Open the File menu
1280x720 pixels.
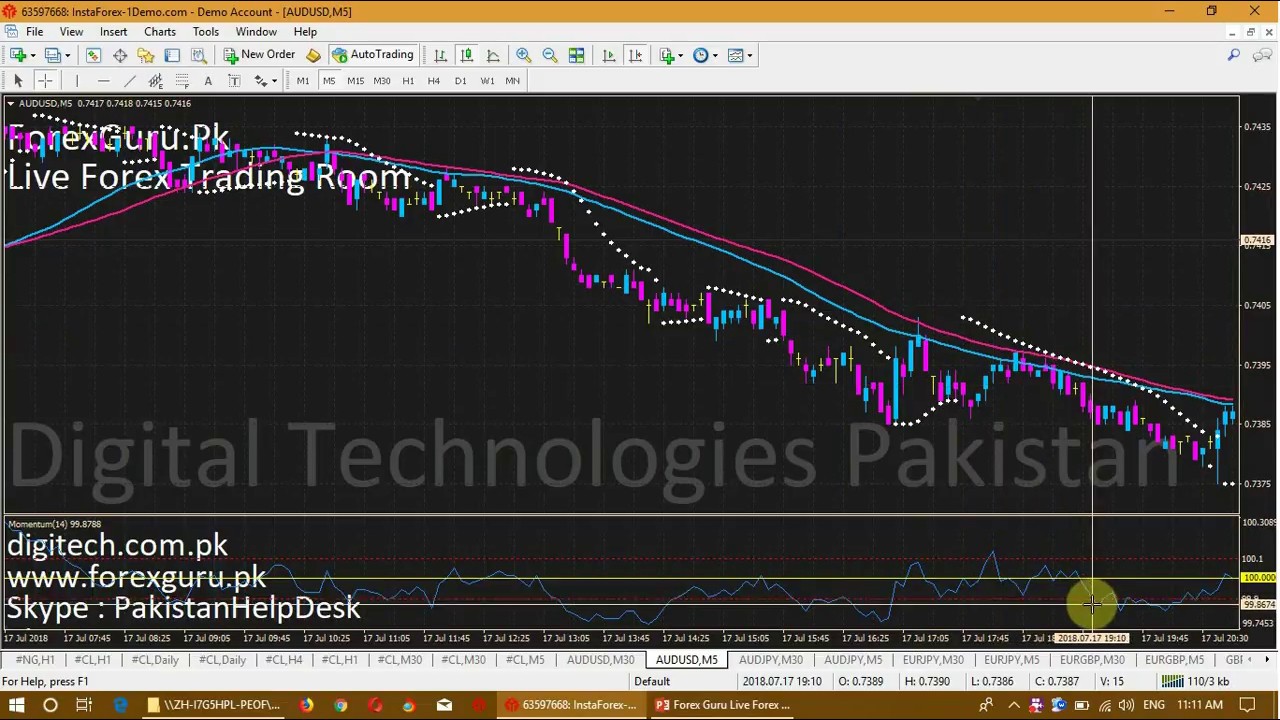pyautogui.click(x=34, y=31)
